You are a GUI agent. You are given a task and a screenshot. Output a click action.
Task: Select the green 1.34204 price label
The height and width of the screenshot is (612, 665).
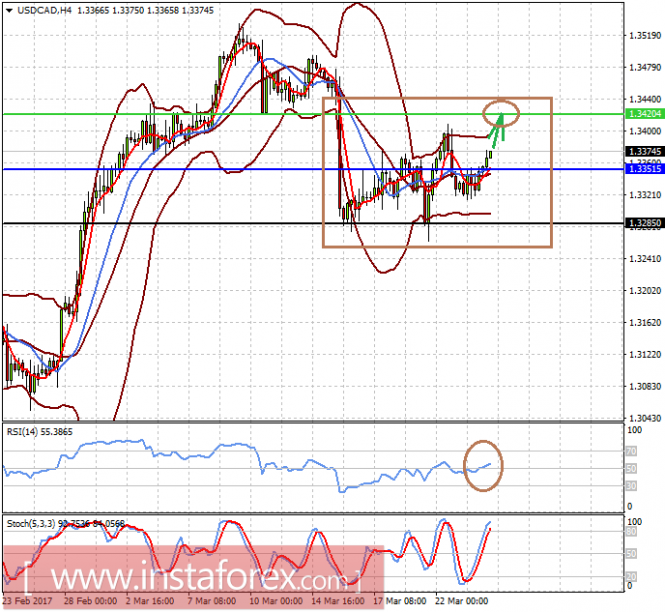pyautogui.click(x=645, y=114)
